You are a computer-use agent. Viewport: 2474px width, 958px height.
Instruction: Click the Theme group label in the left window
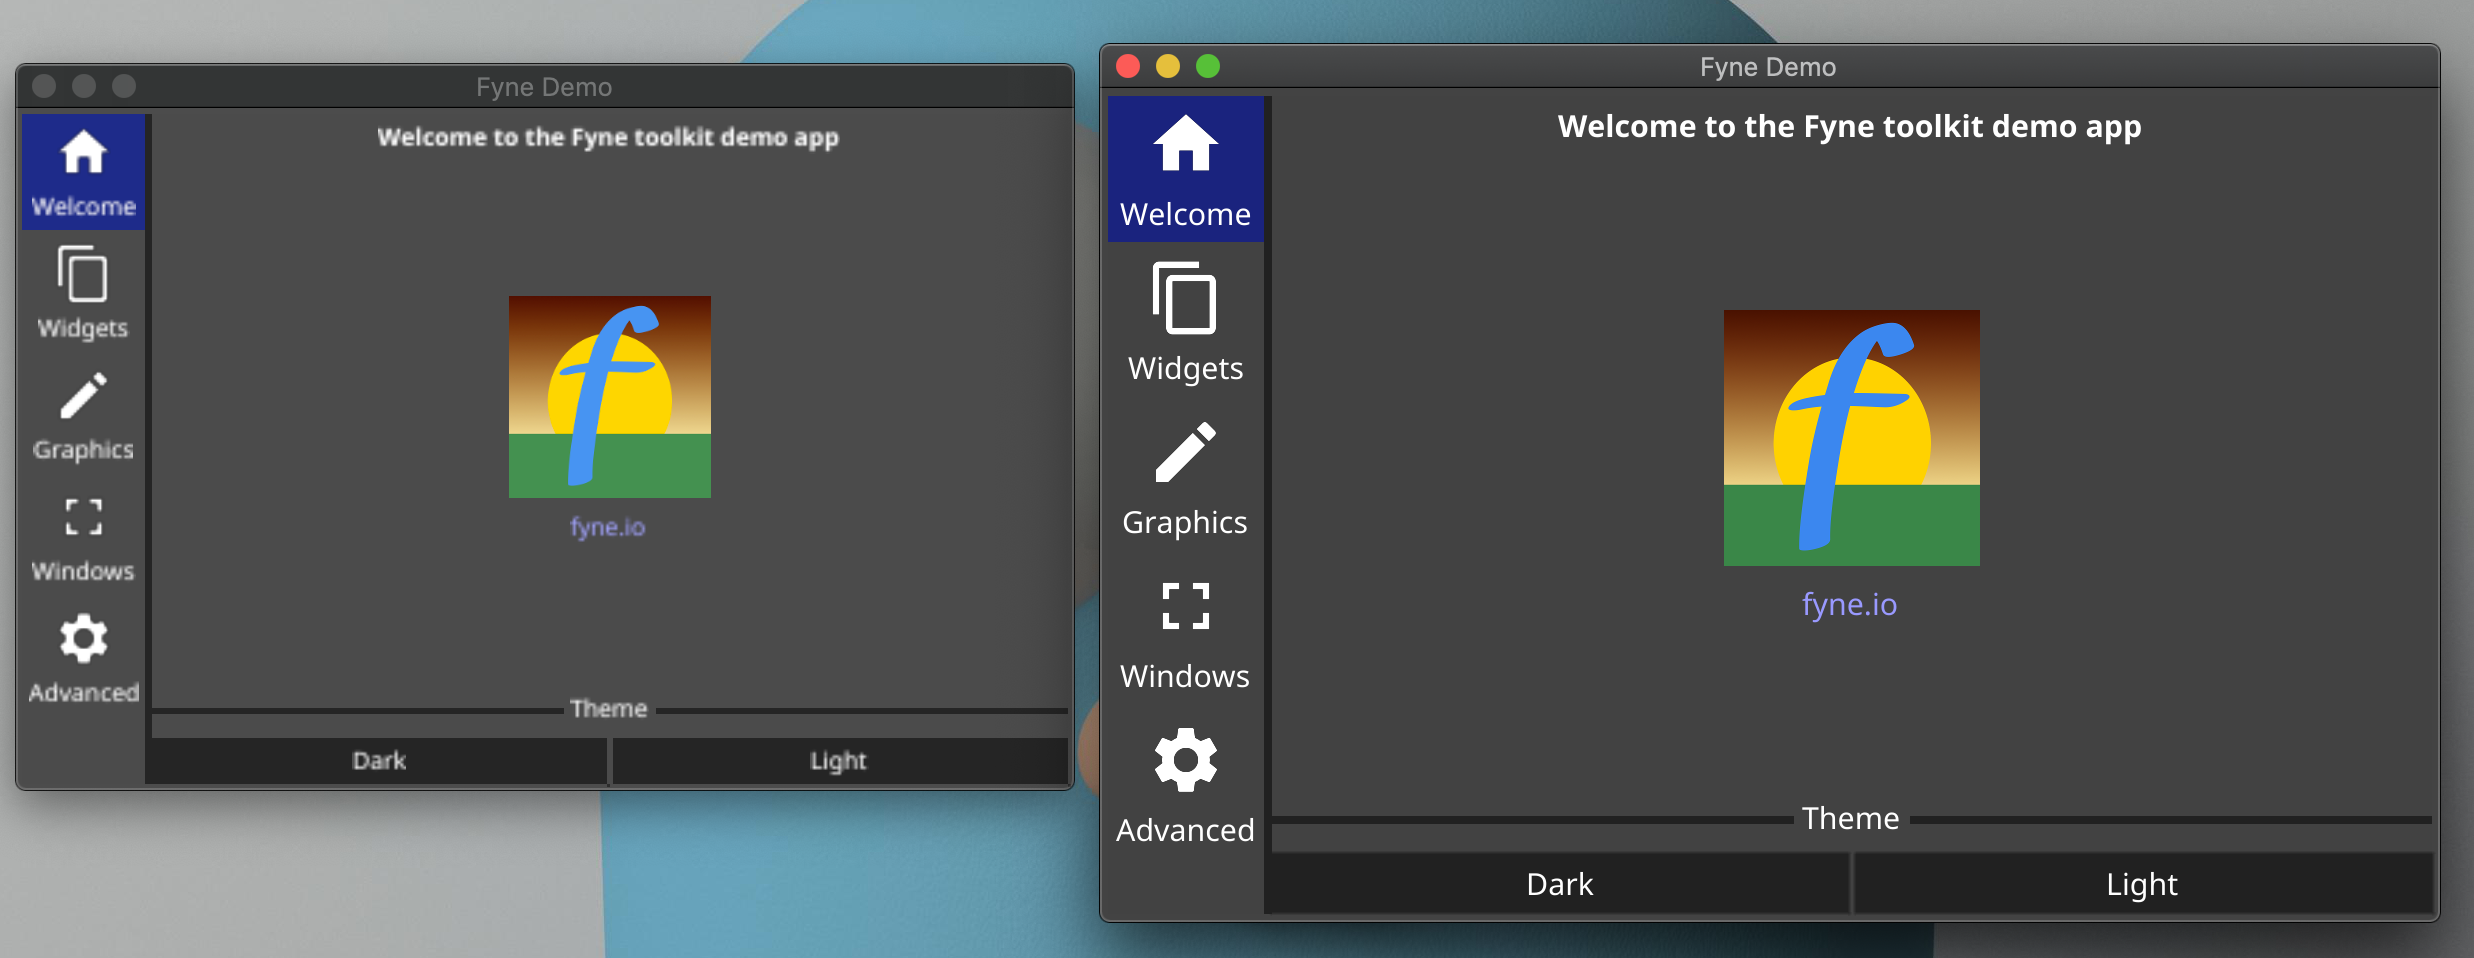[608, 709]
